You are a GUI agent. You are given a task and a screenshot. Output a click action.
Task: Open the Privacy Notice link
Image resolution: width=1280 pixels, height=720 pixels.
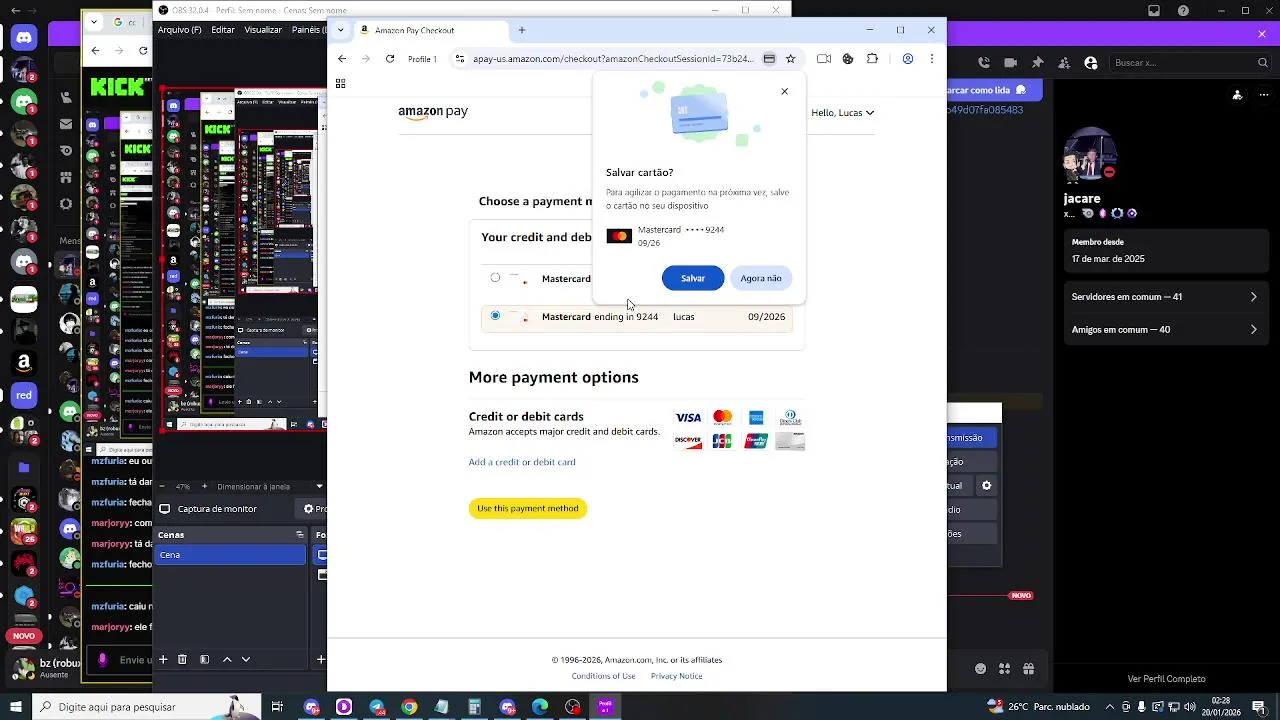coord(677,676)
